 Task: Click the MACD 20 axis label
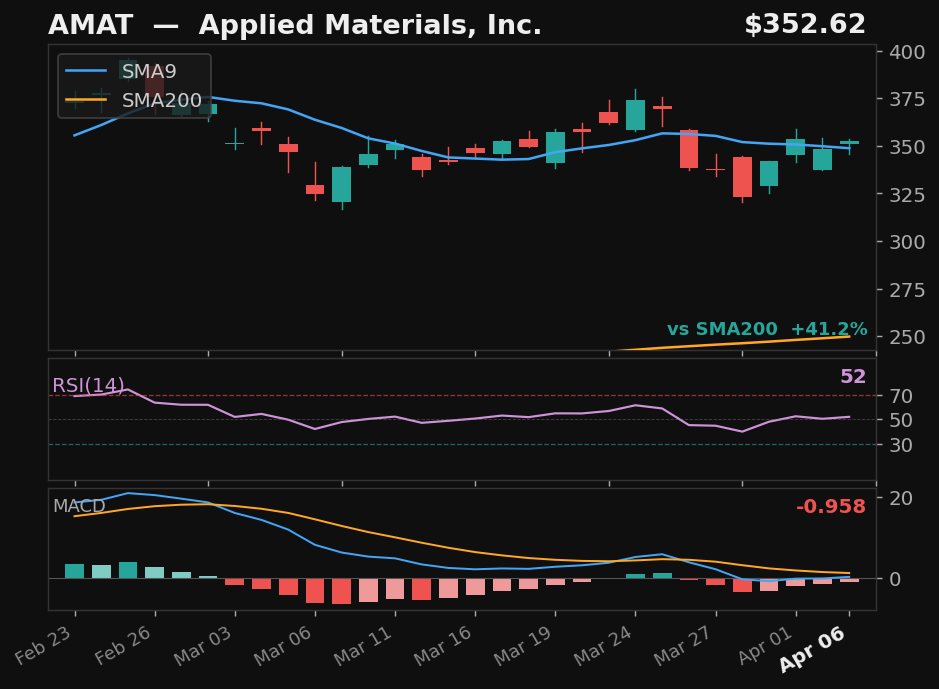tap(901, 498)
